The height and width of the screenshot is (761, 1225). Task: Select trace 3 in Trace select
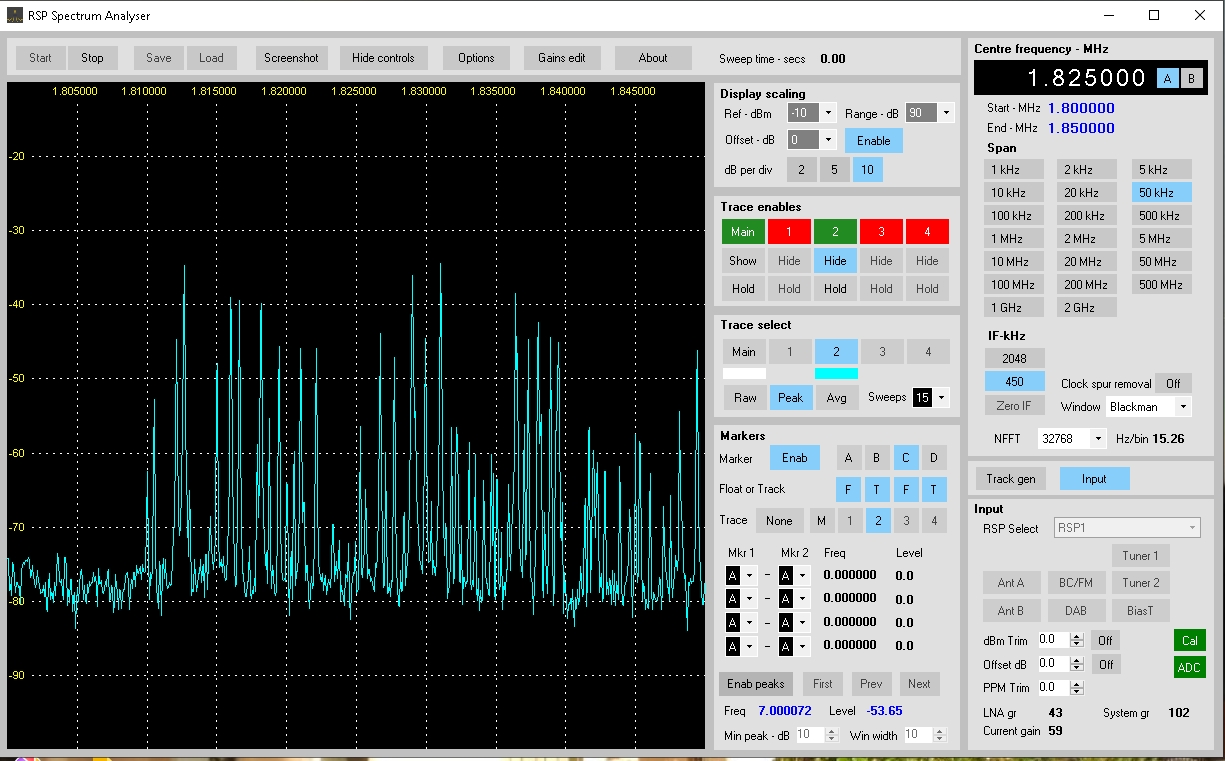(881, 352)
